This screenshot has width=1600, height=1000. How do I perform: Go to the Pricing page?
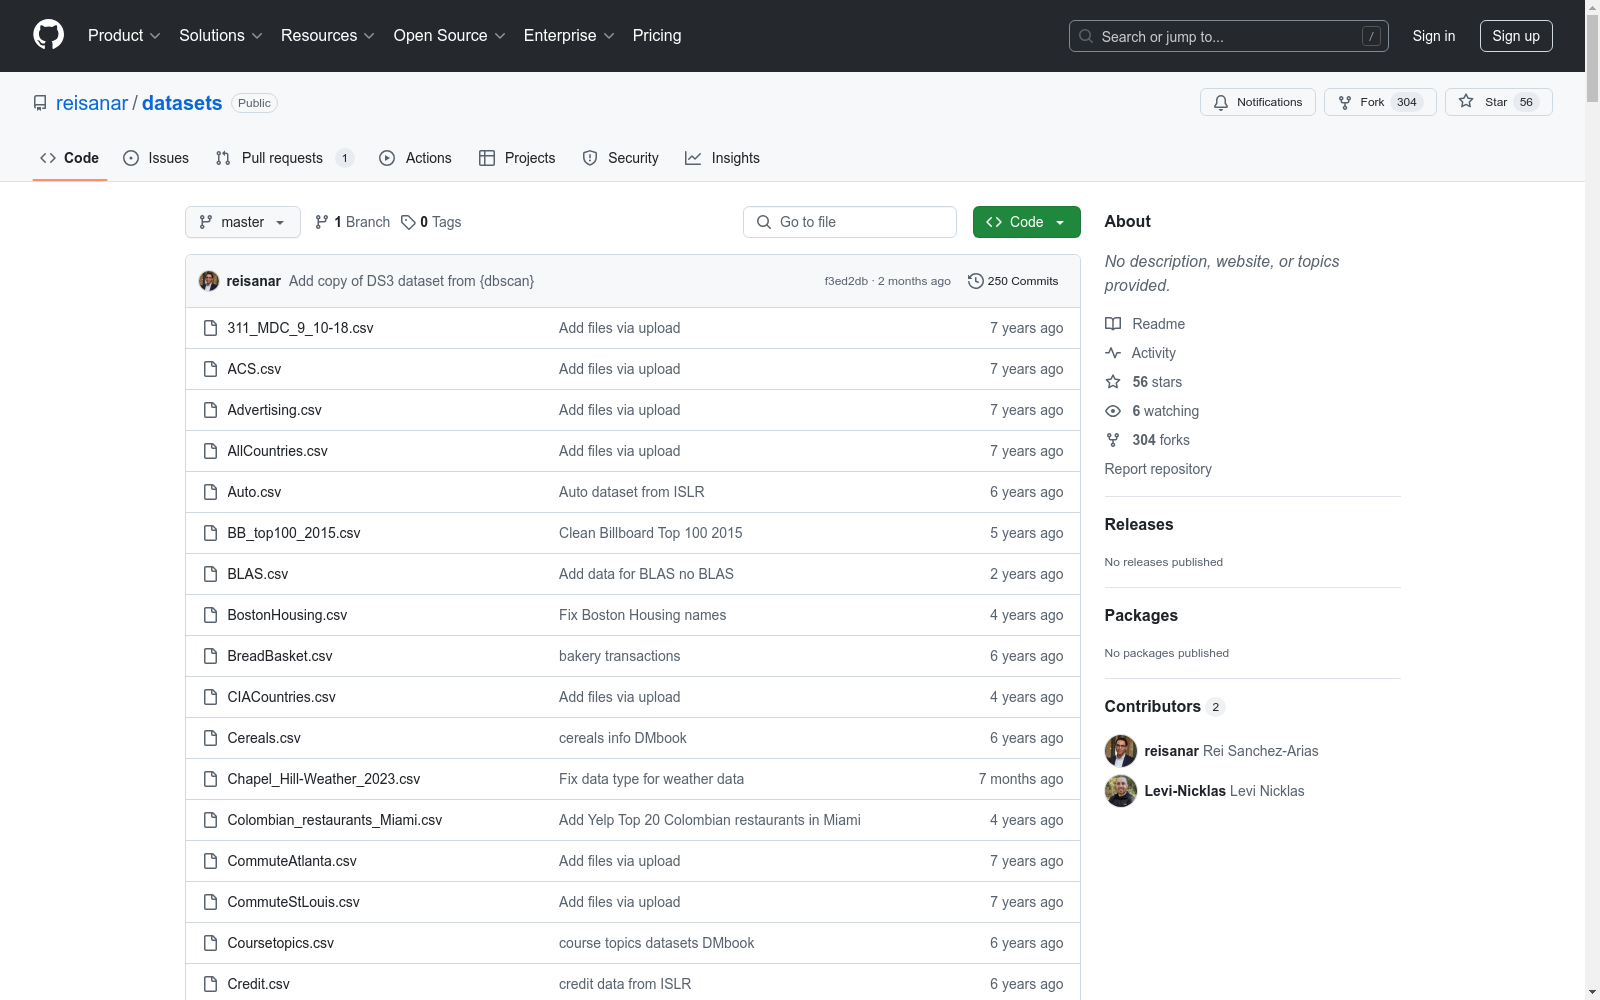point(657,36)
